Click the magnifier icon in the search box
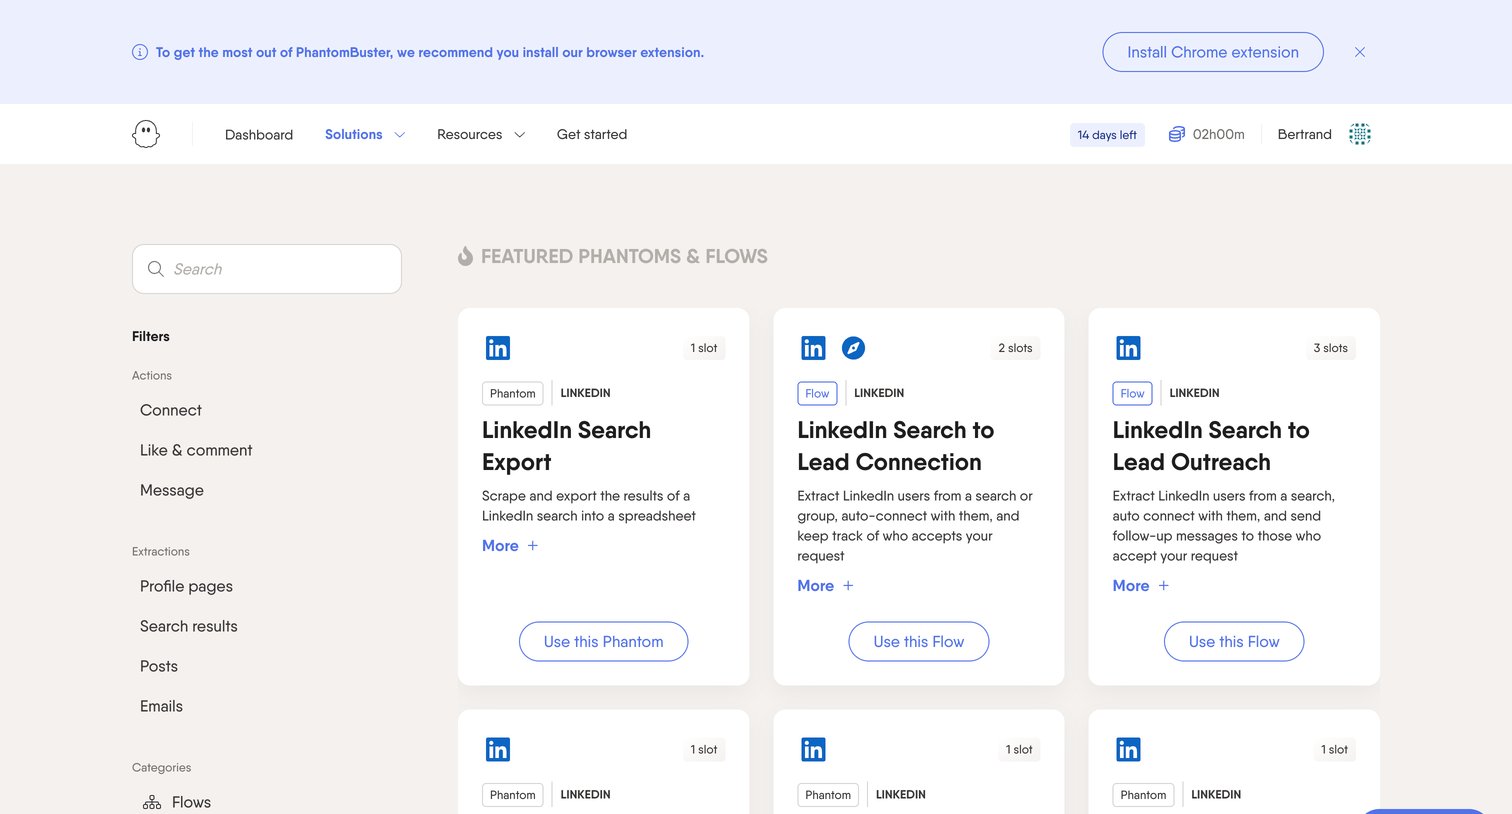The width and height of the screenshot is (1512, 814). click(156, 269)
